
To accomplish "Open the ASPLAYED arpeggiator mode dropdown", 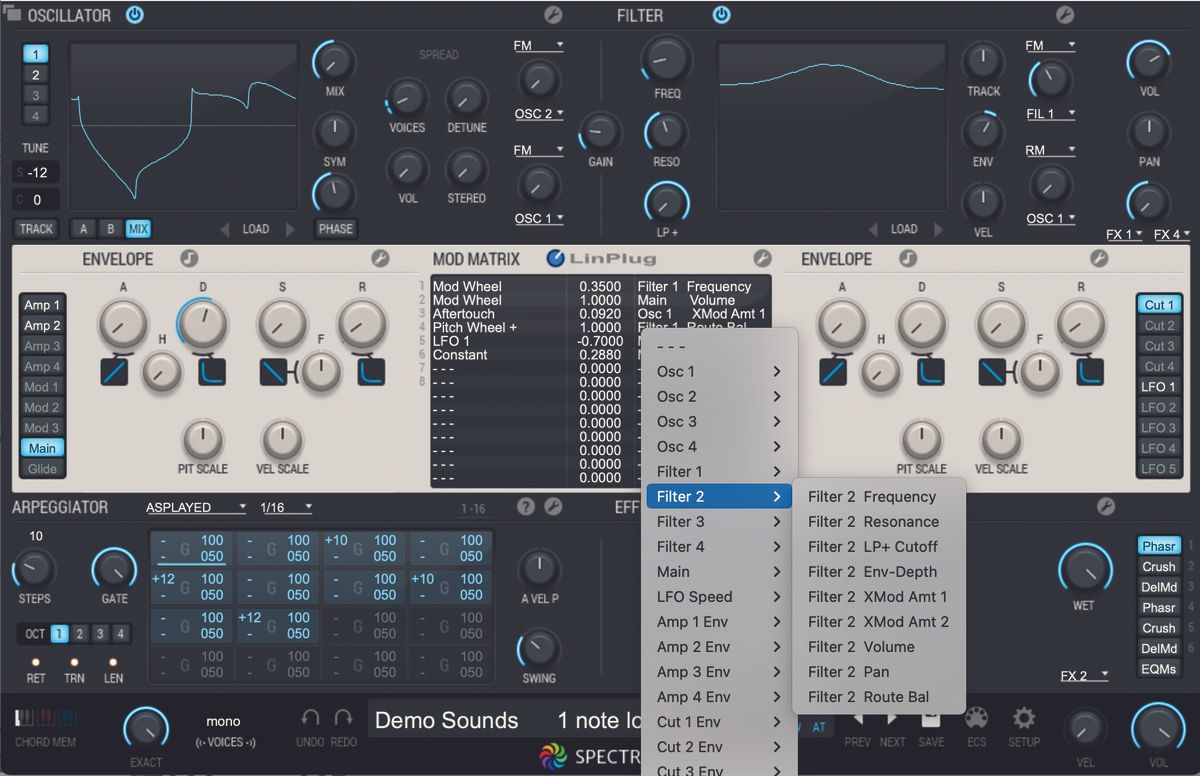I will pyautogui.click(x=196, y=507).
